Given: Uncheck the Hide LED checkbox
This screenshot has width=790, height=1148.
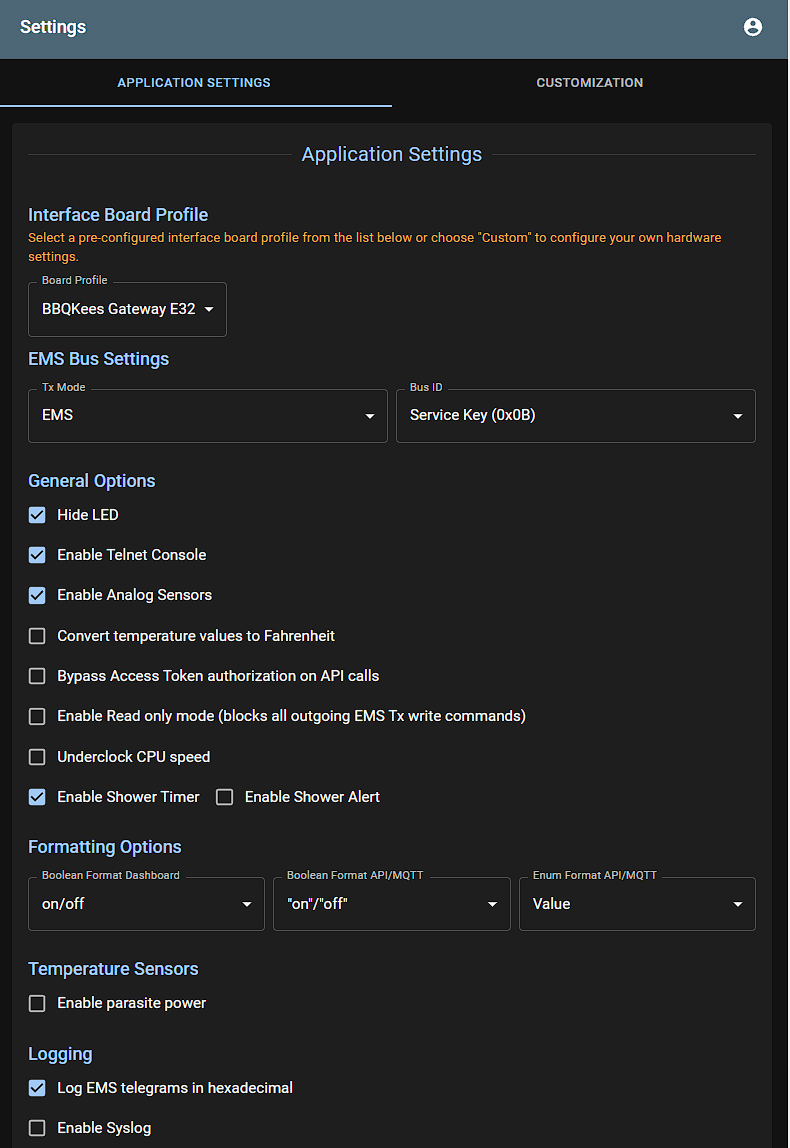Looking at the screenshot, I should click(37, 515).
